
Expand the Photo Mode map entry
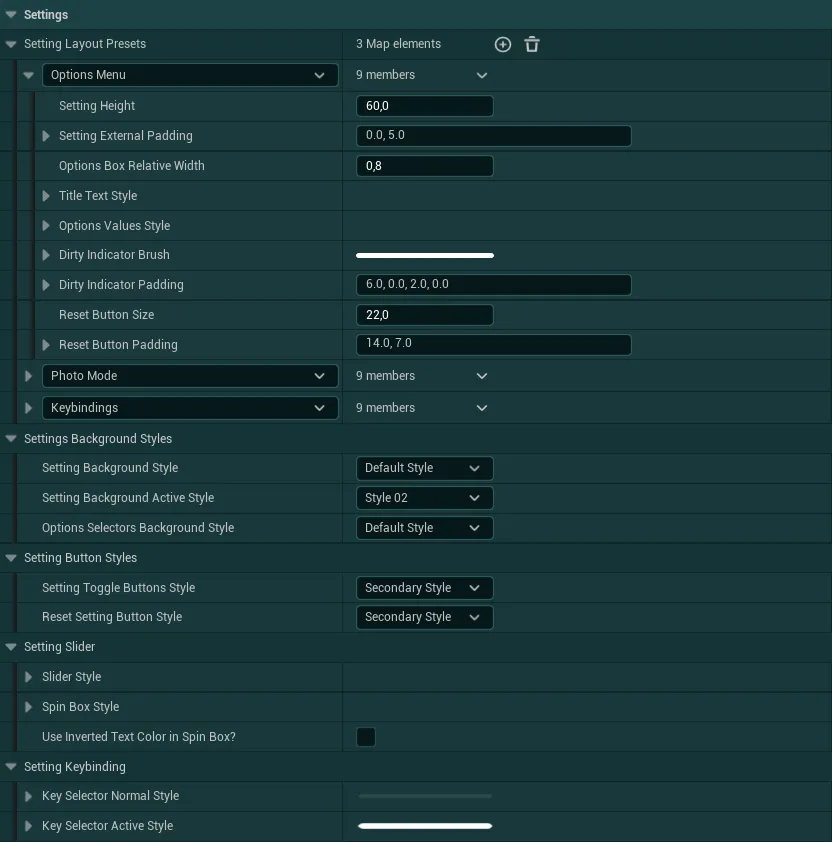coord(28,376)
